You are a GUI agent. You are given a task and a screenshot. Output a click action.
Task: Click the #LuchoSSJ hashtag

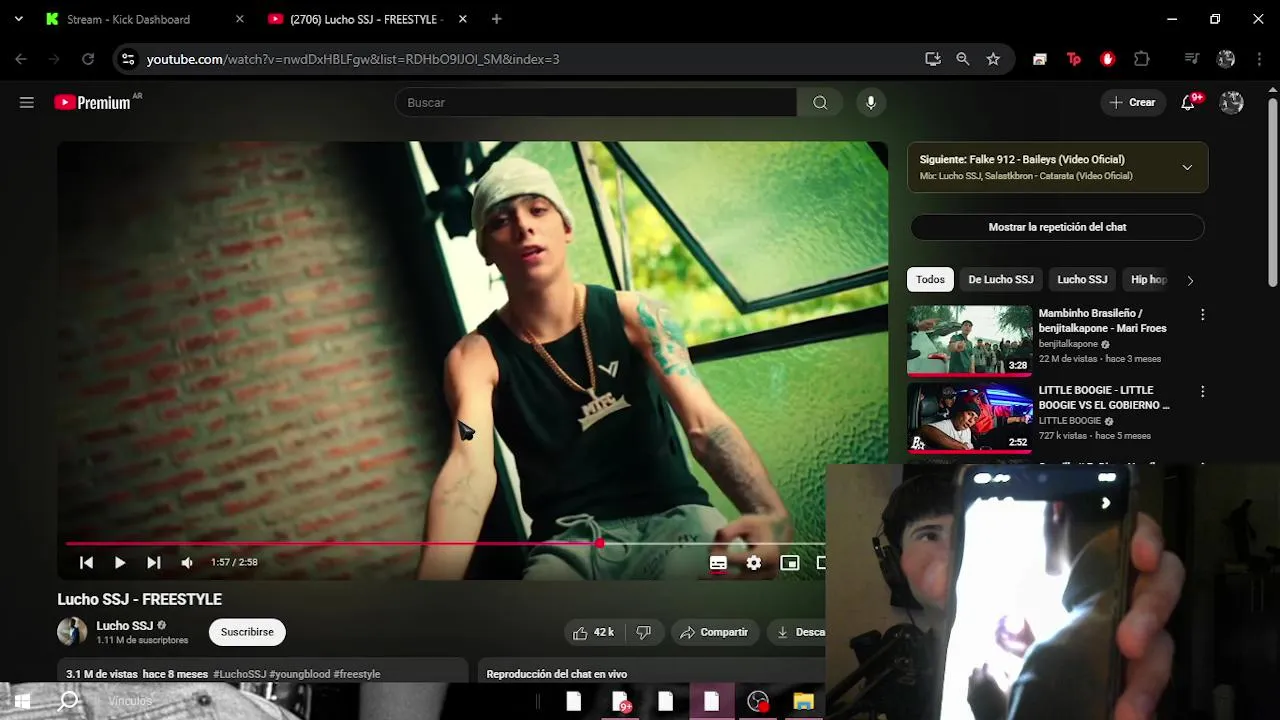pyautogui.click(x=239, y=674)
